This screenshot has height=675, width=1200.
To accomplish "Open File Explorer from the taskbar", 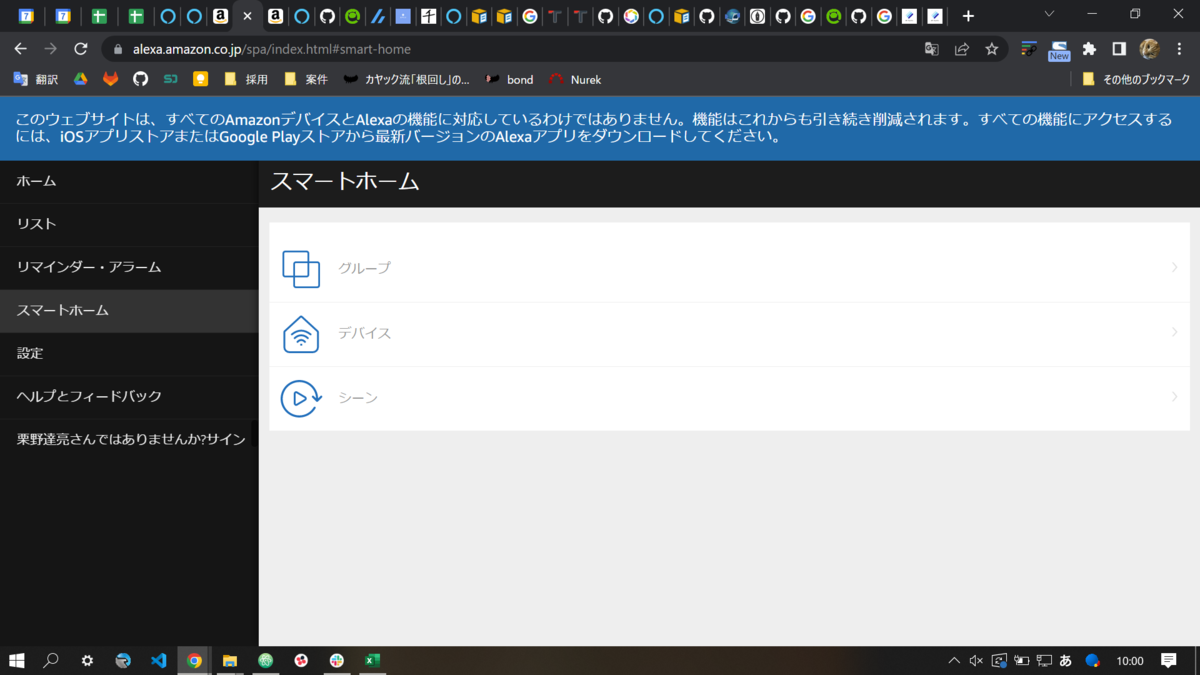I will (230, 660).
